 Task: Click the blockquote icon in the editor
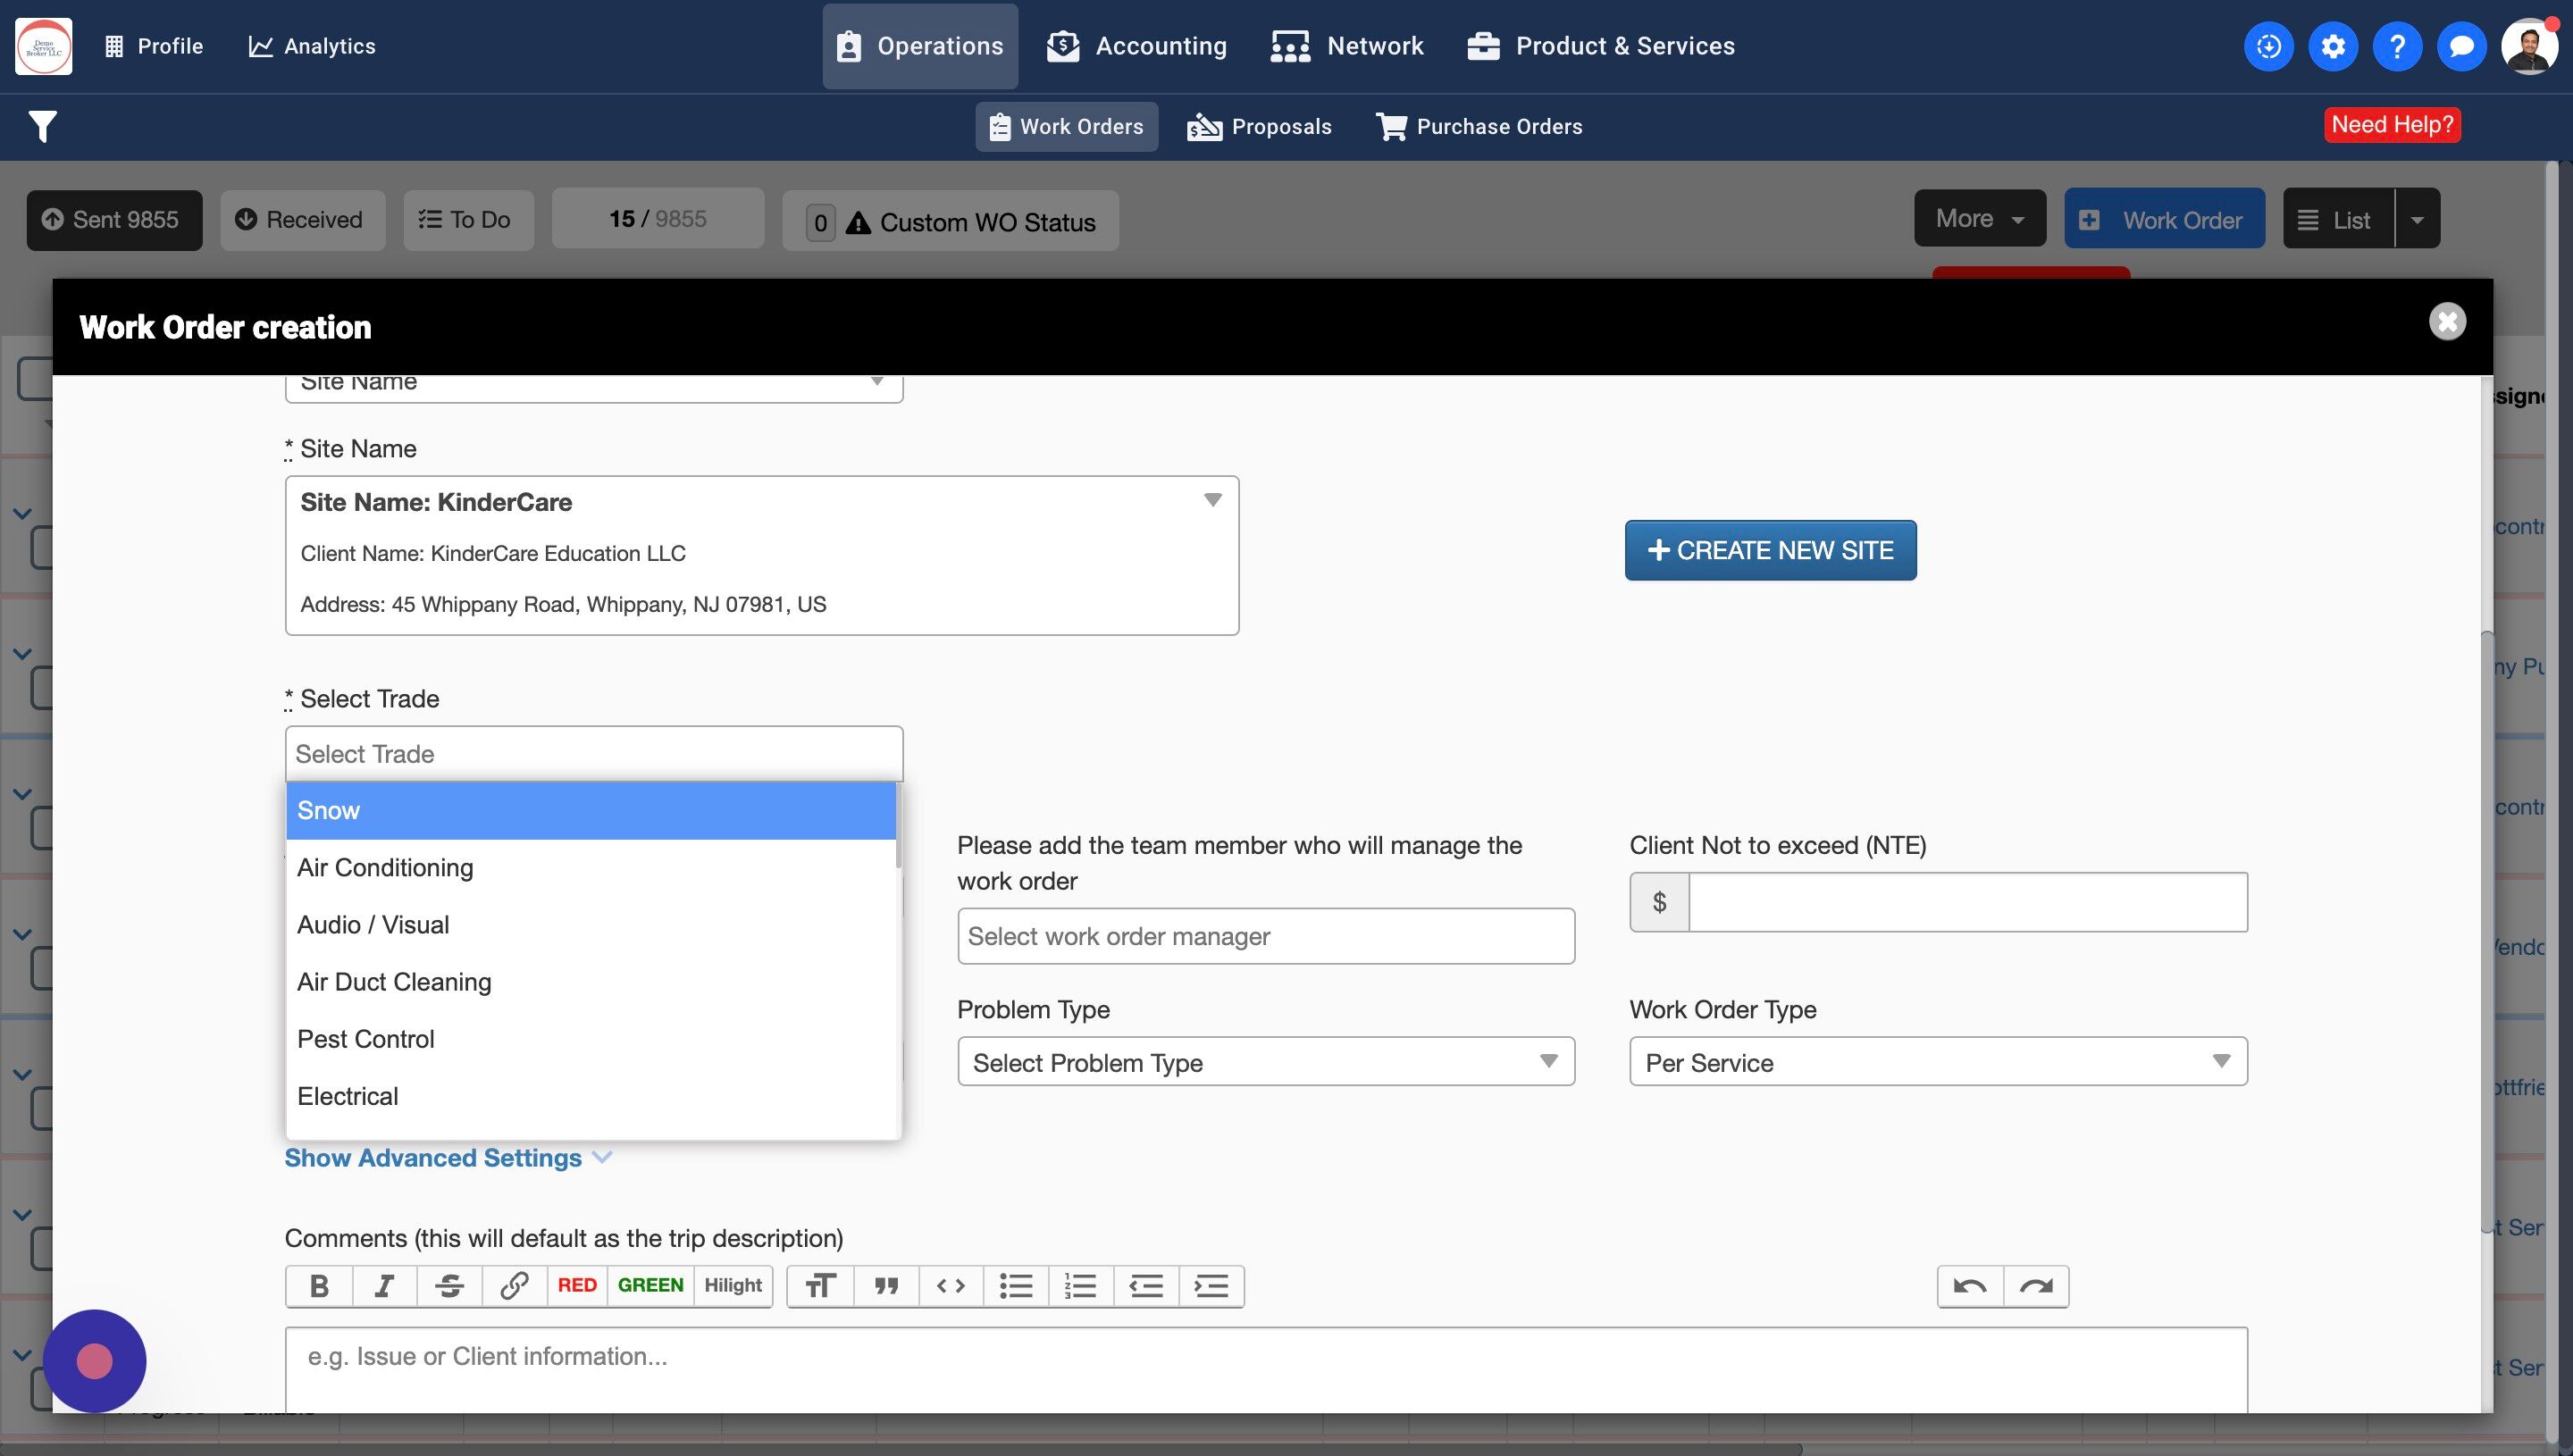tap(886, 1286)
